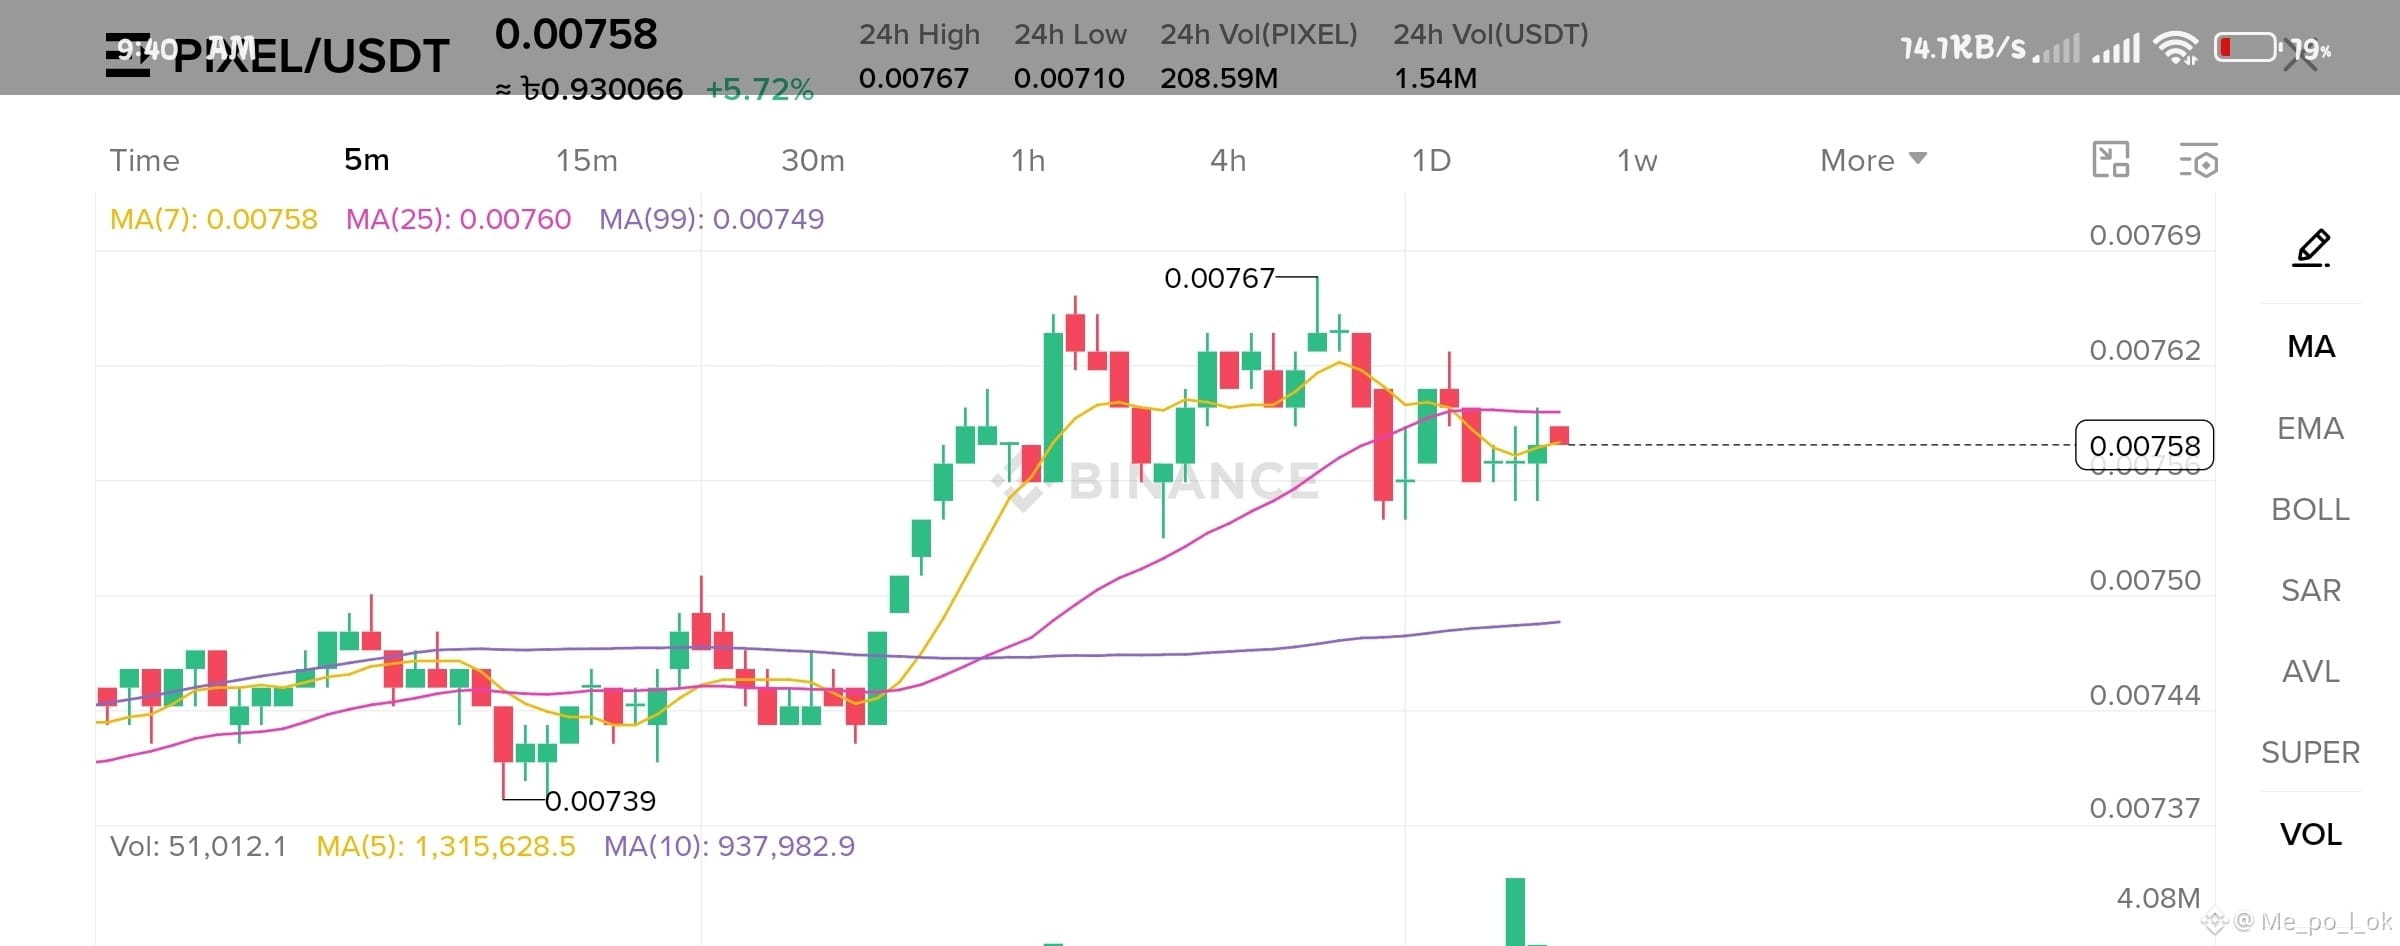Click the 24h High value 0.00767
Screen dimensions: 2400x946
914,78
